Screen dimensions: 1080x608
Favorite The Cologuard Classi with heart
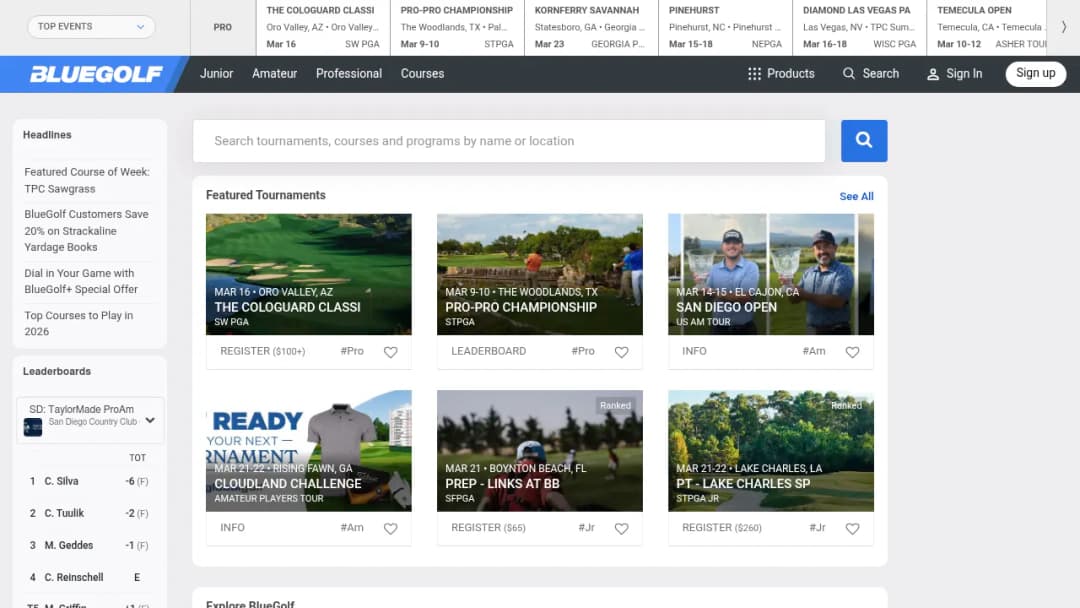click(391, 352)
